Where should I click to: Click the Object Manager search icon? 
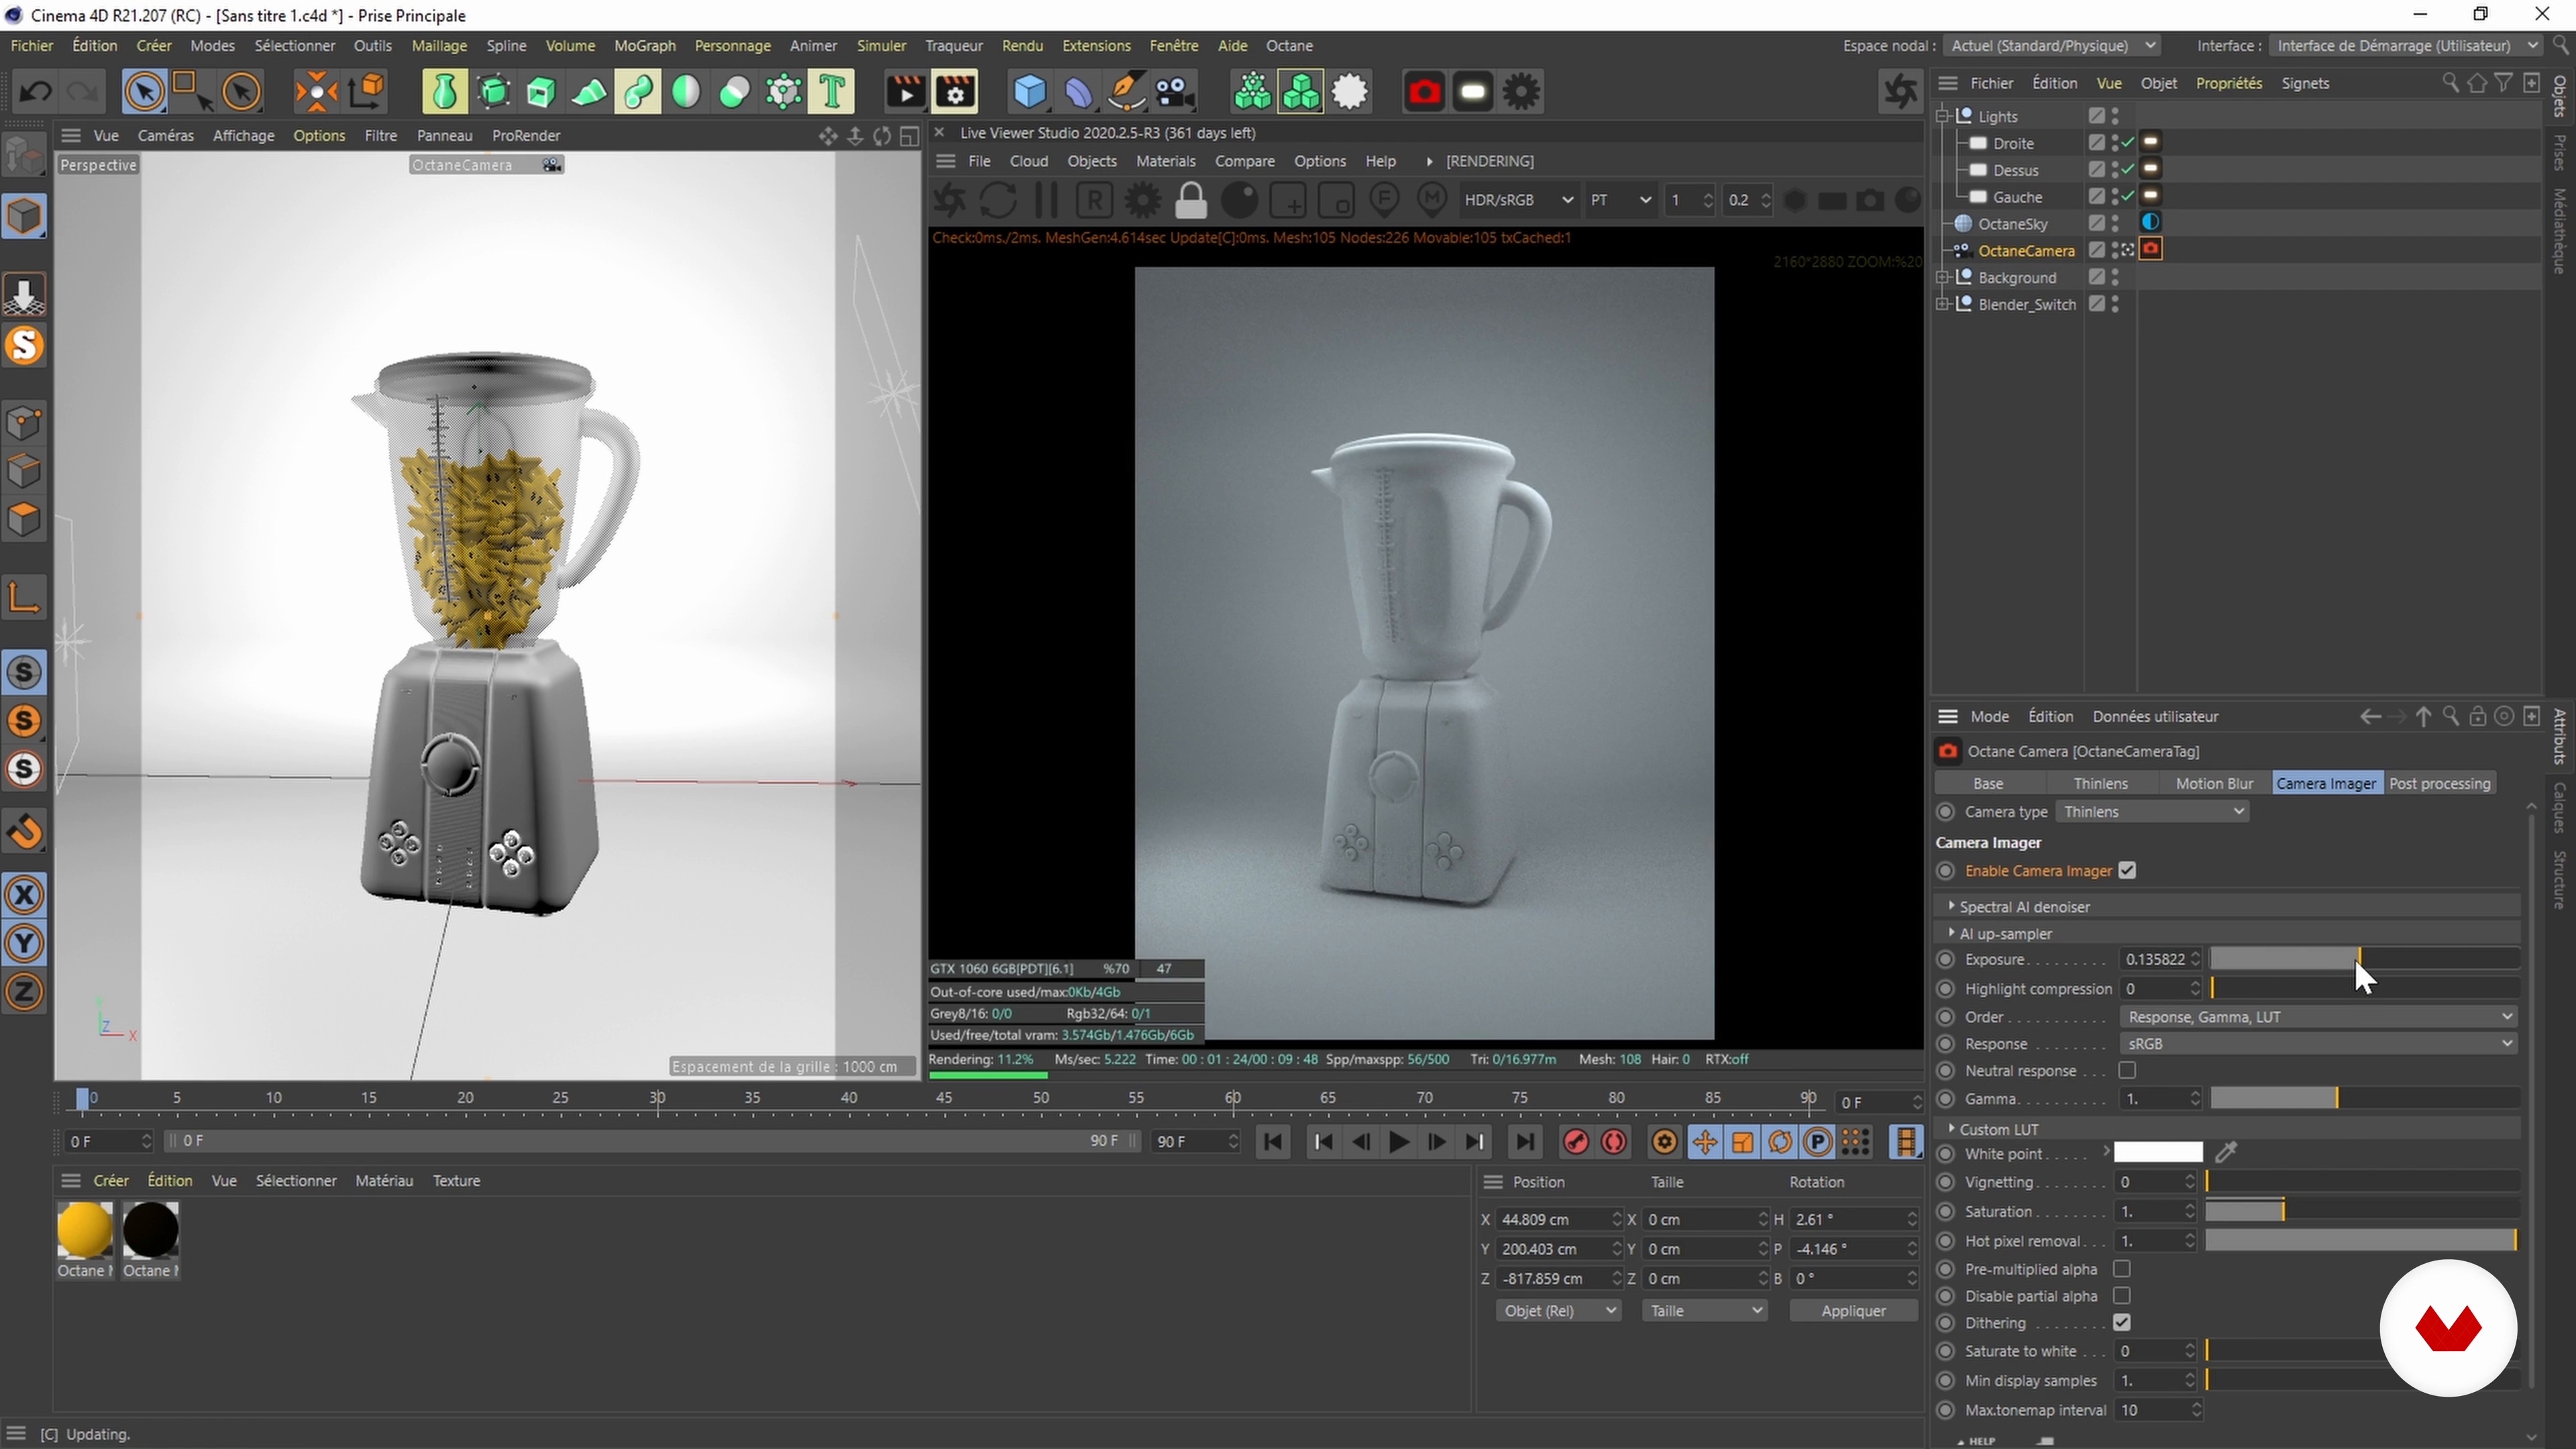tap(2449, 83)
